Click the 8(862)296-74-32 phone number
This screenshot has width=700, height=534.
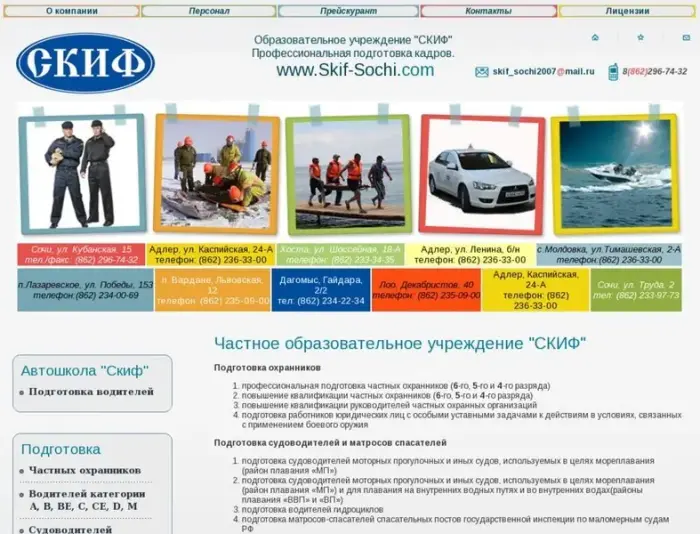point(654,71)
